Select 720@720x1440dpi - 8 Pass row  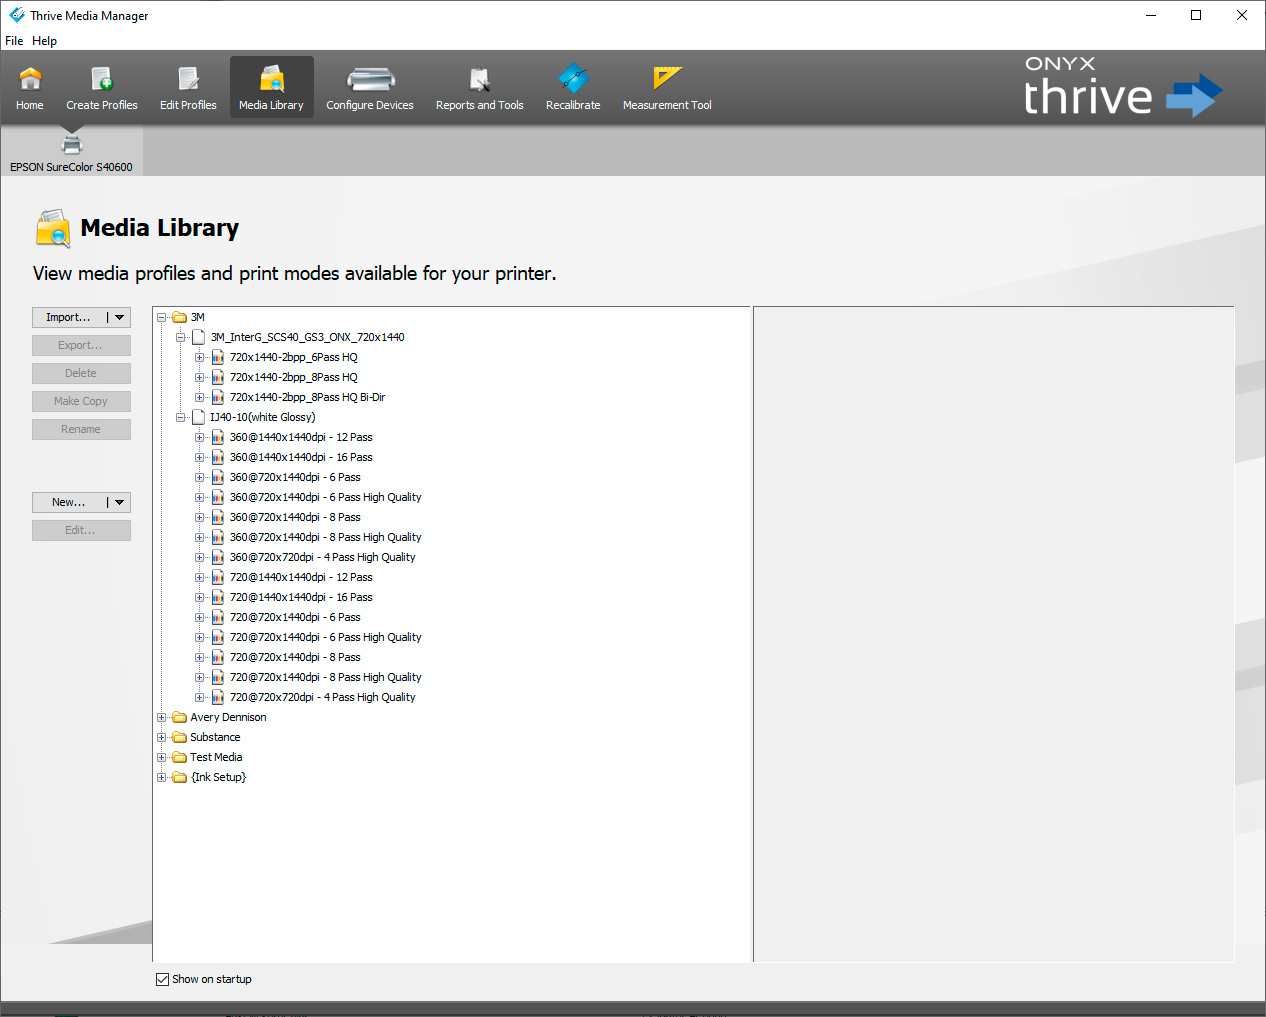pos(295,657)
